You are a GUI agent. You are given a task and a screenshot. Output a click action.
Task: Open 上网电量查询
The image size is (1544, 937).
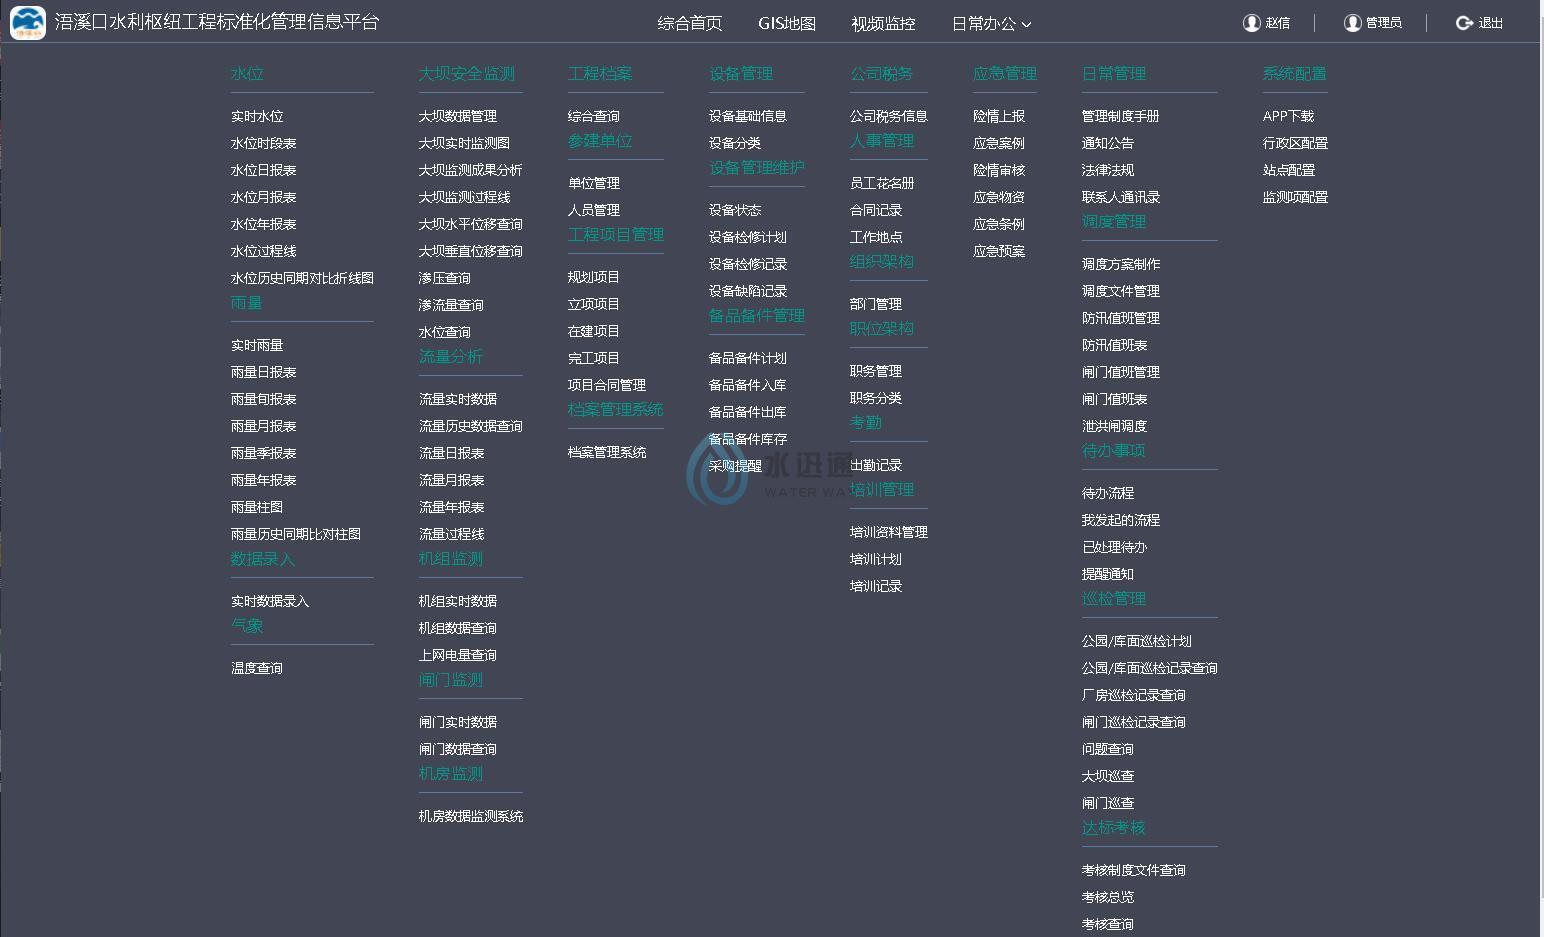458,655
